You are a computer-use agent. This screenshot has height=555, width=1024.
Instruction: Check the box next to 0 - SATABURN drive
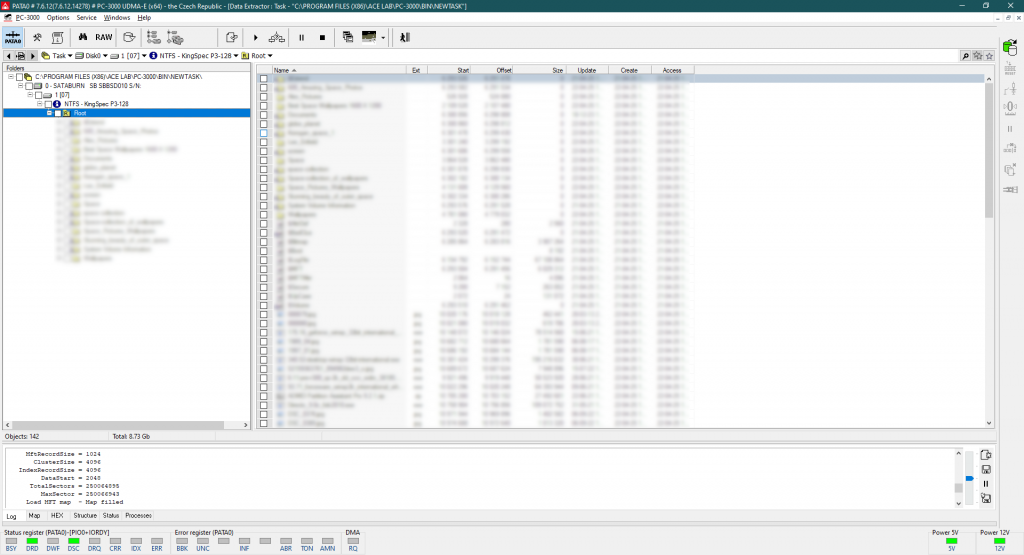click(28, 86)
